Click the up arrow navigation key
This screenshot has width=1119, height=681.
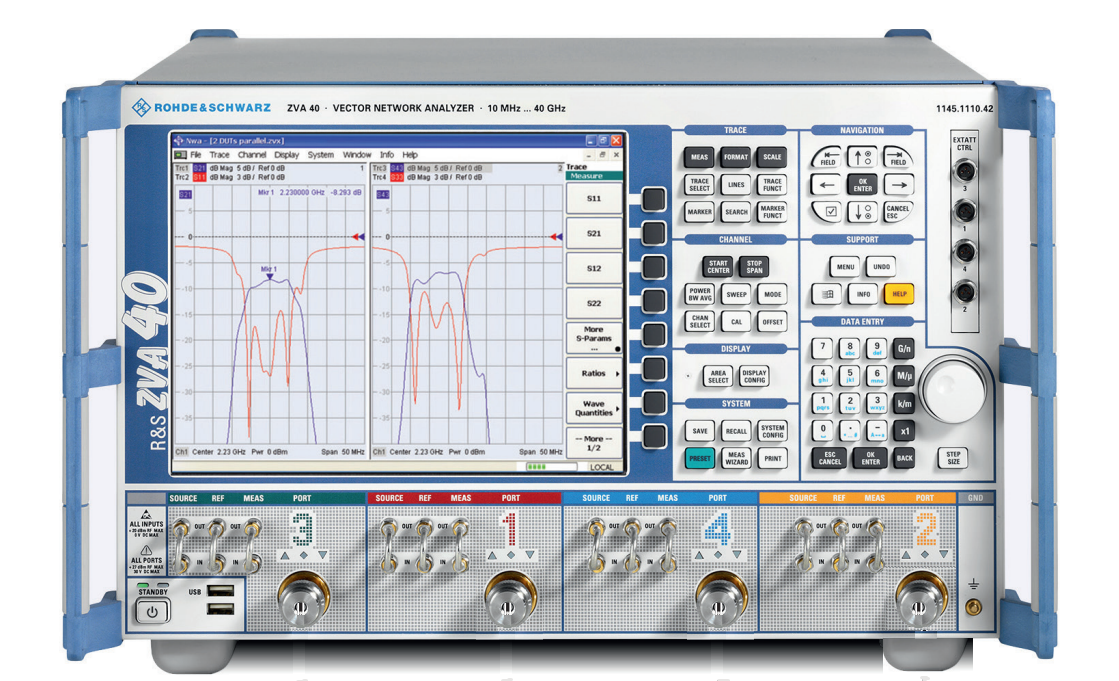coord(862,157)
